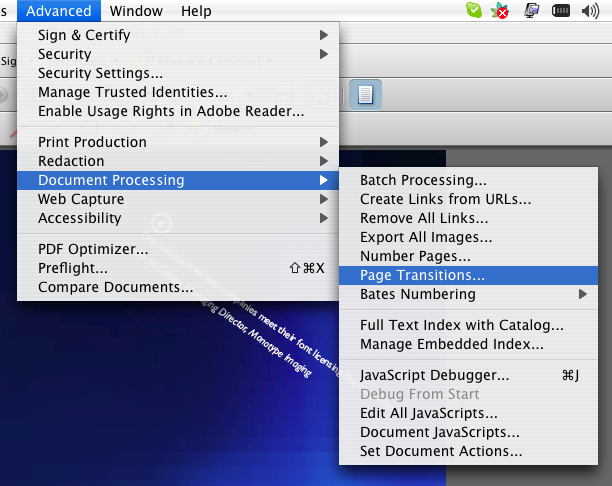Click the green checkmark menu bar icon
The height and width of the screenshot is (486, 612).
(474, 11)
